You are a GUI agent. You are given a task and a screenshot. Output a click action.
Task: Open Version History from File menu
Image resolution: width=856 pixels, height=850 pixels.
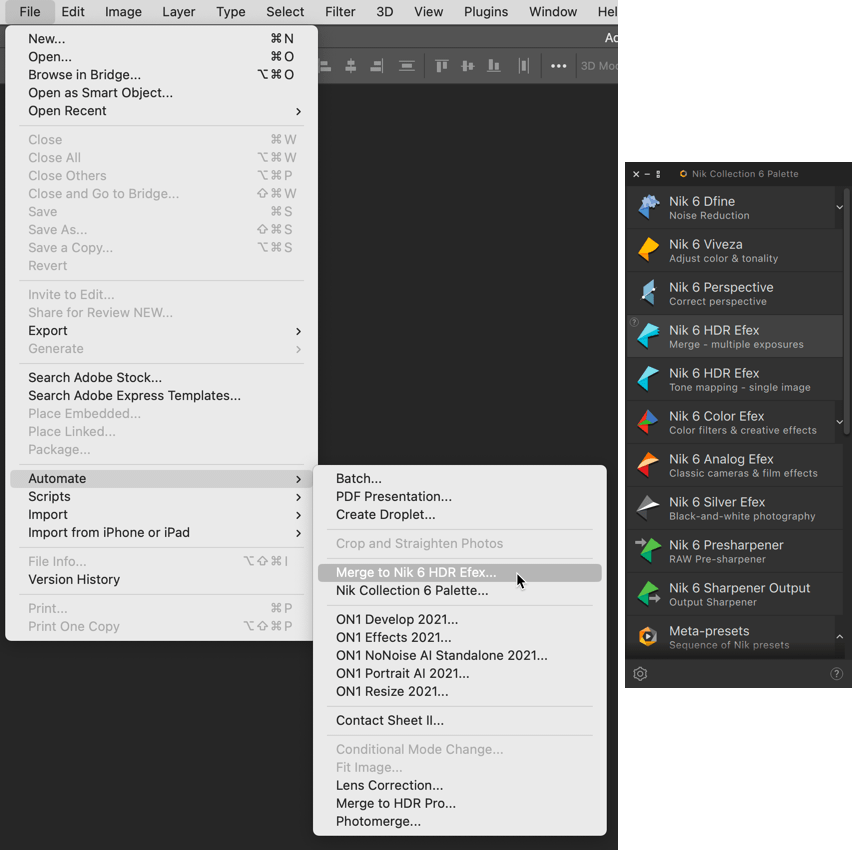(x=162, y=580)
